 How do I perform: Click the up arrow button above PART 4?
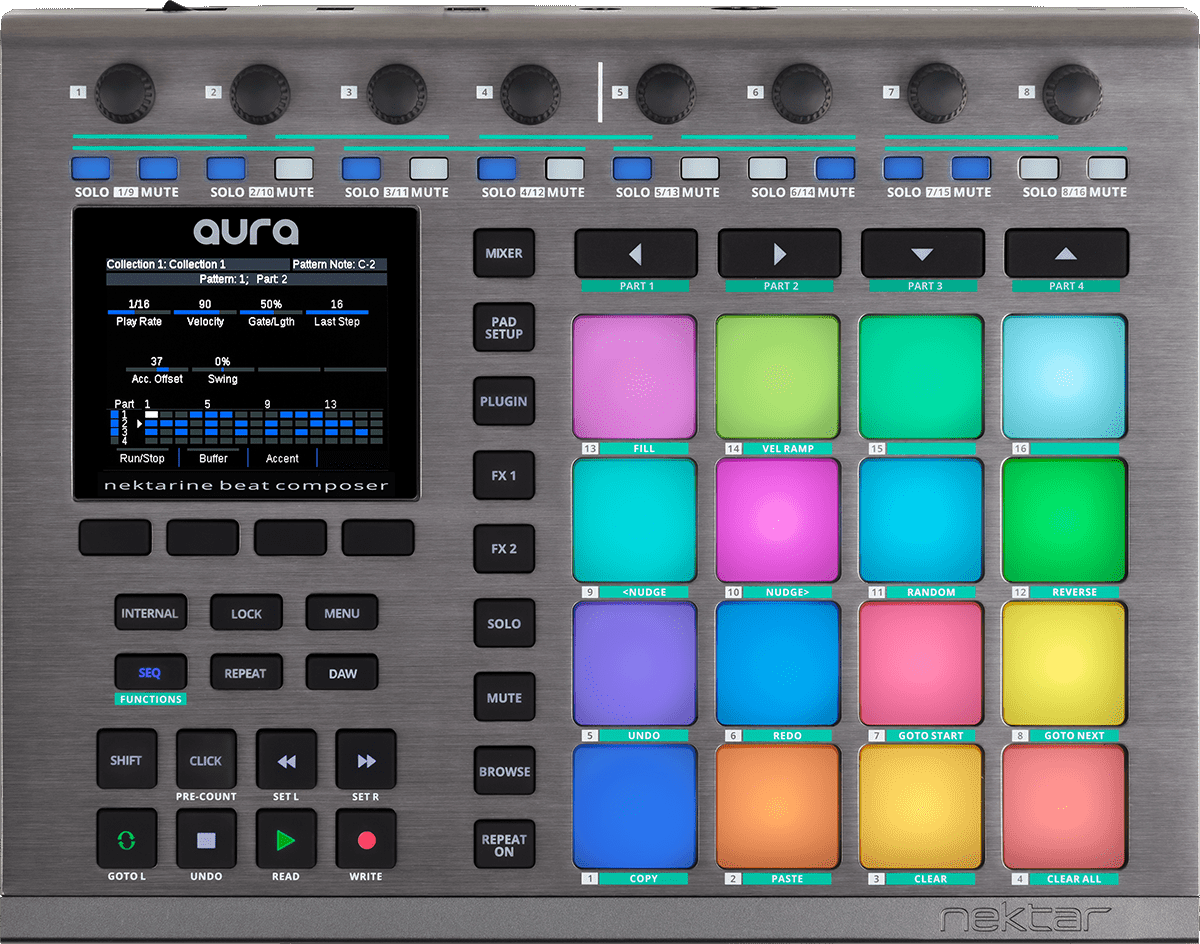coord(1066,254)
